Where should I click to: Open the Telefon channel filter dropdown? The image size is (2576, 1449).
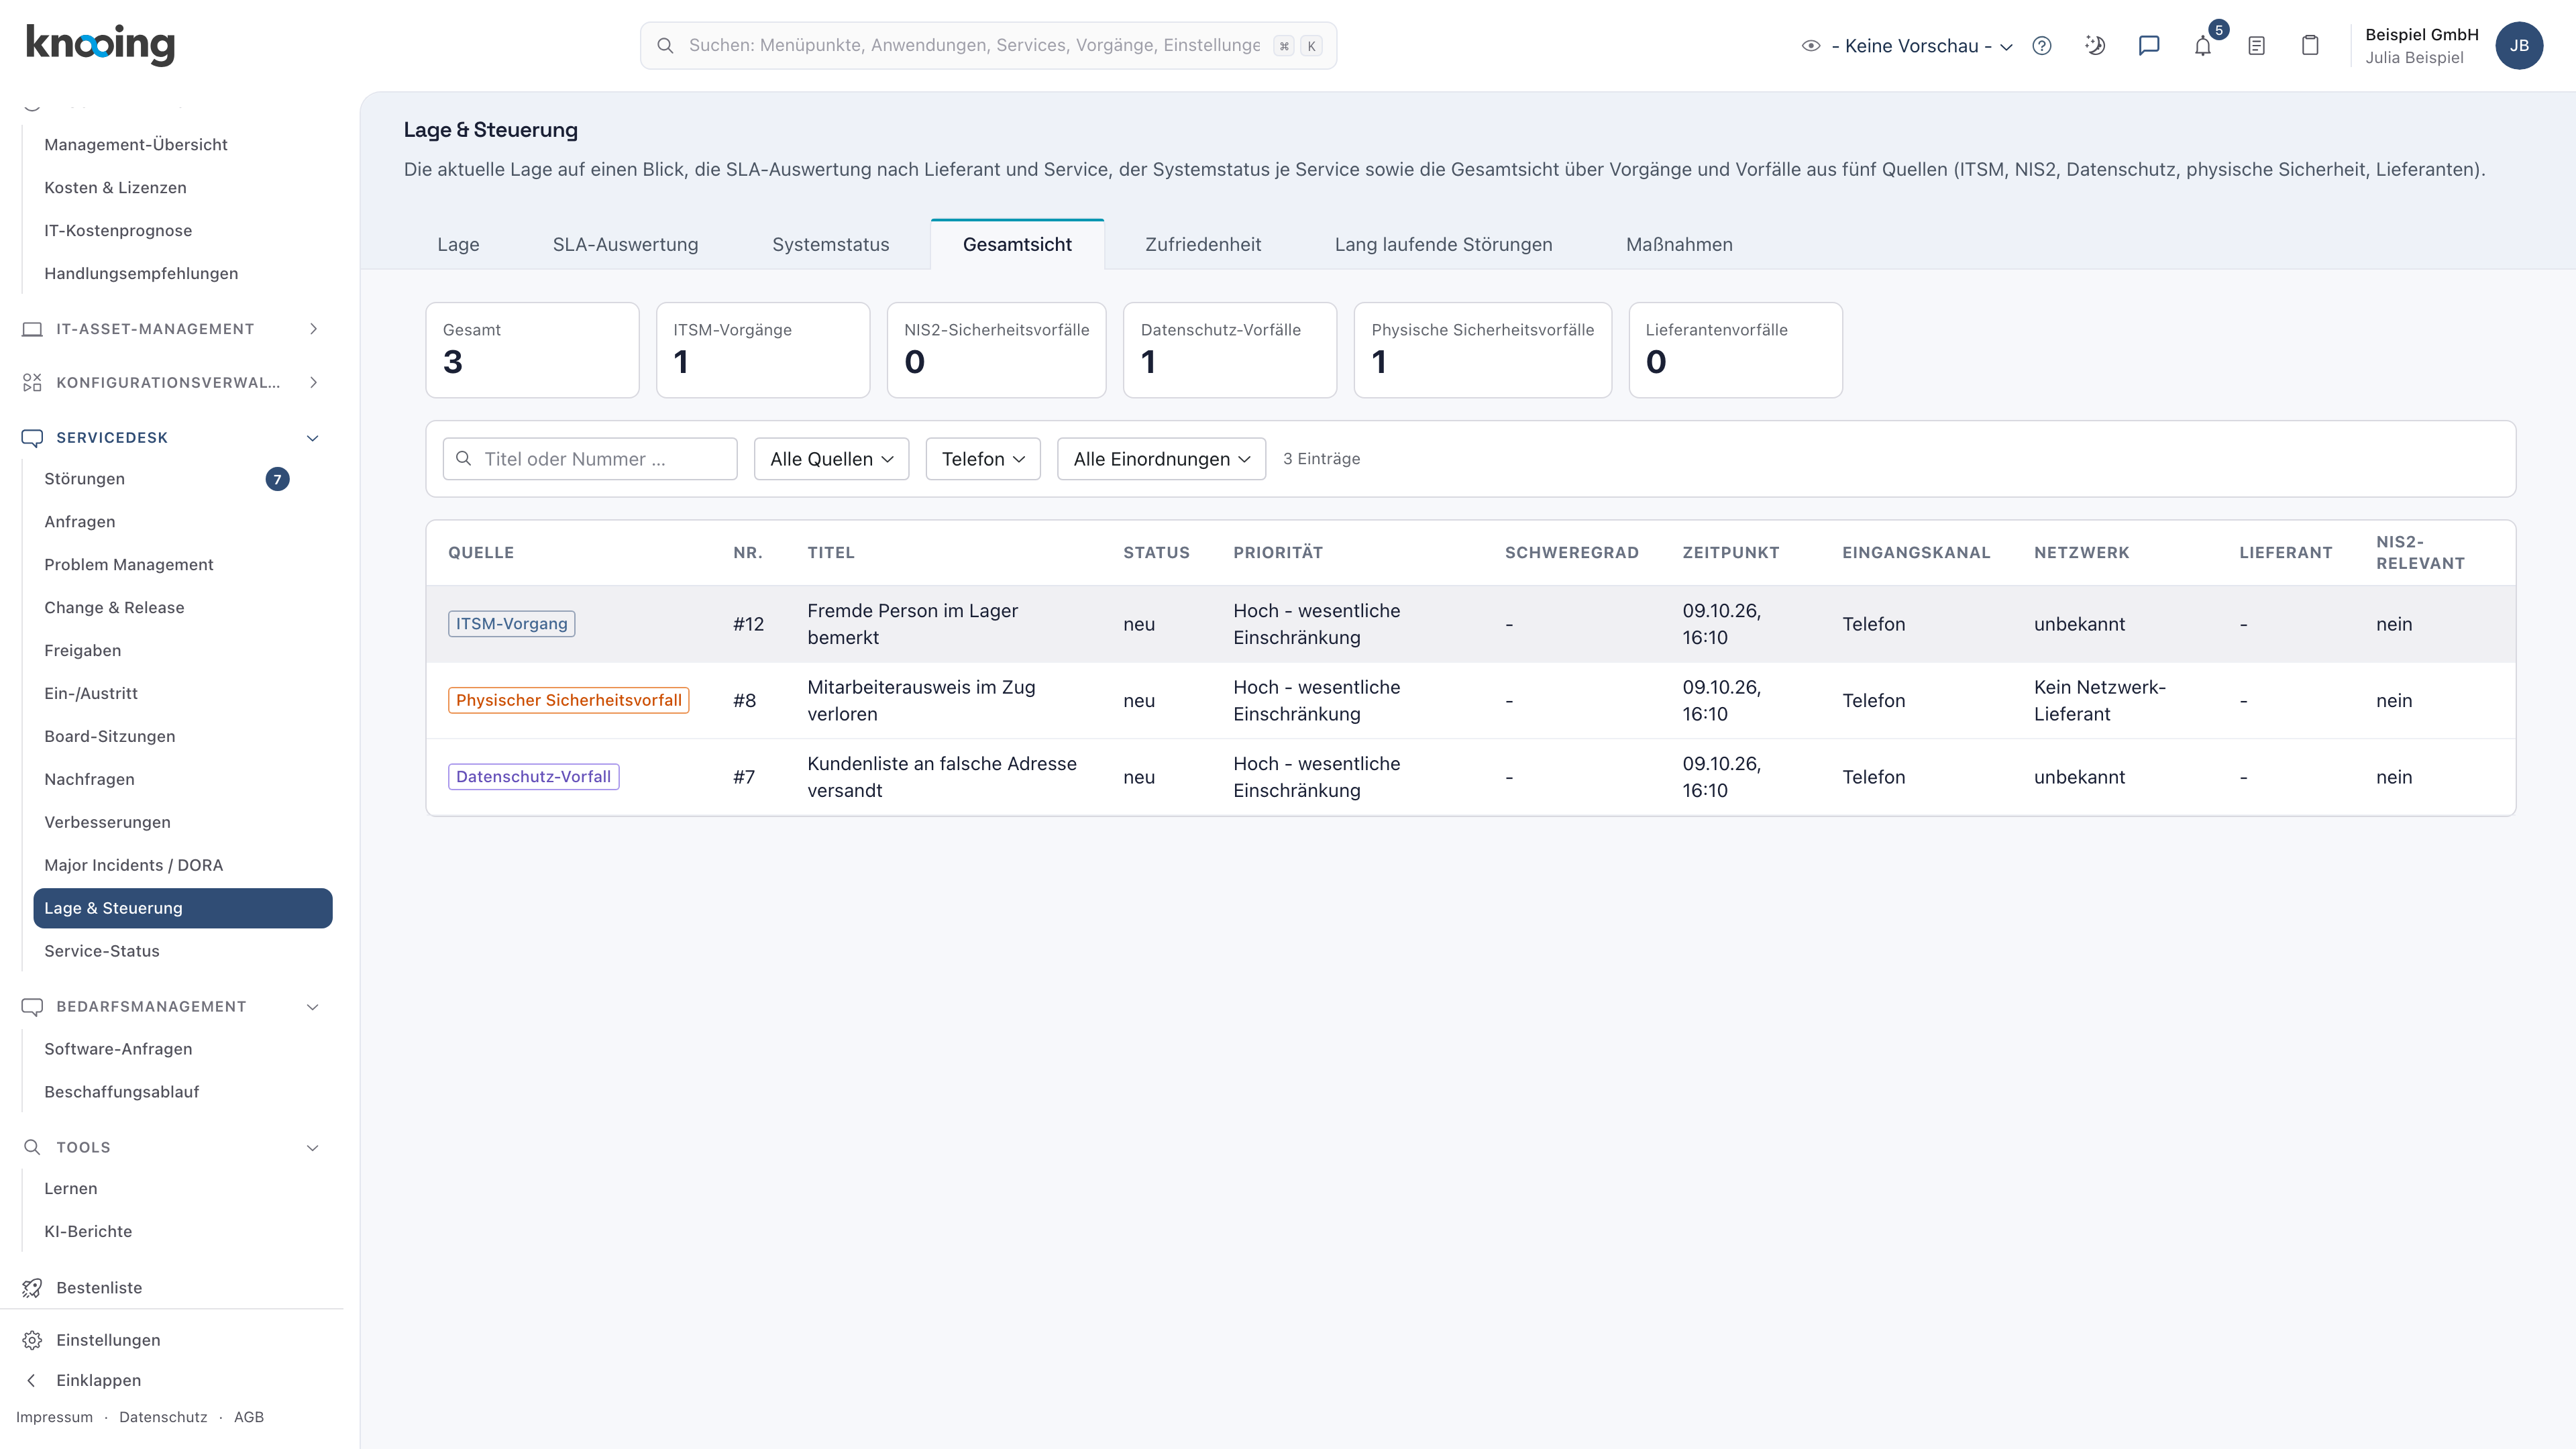[983, 459]
